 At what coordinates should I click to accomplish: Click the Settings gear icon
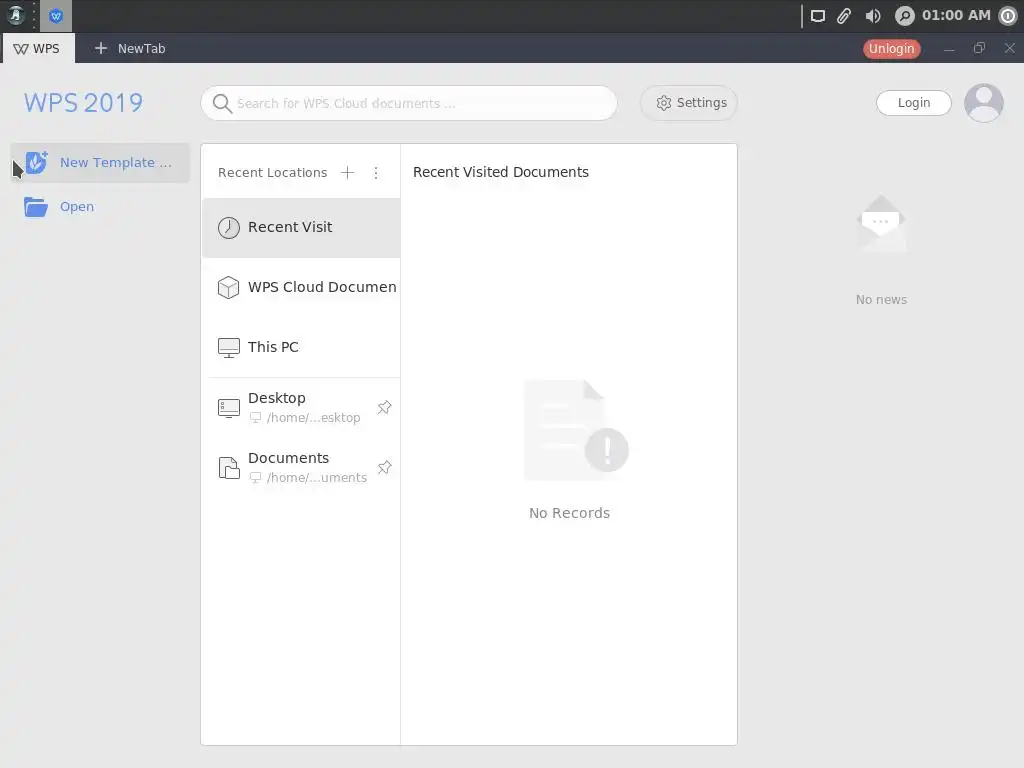[x=664, y=103]
